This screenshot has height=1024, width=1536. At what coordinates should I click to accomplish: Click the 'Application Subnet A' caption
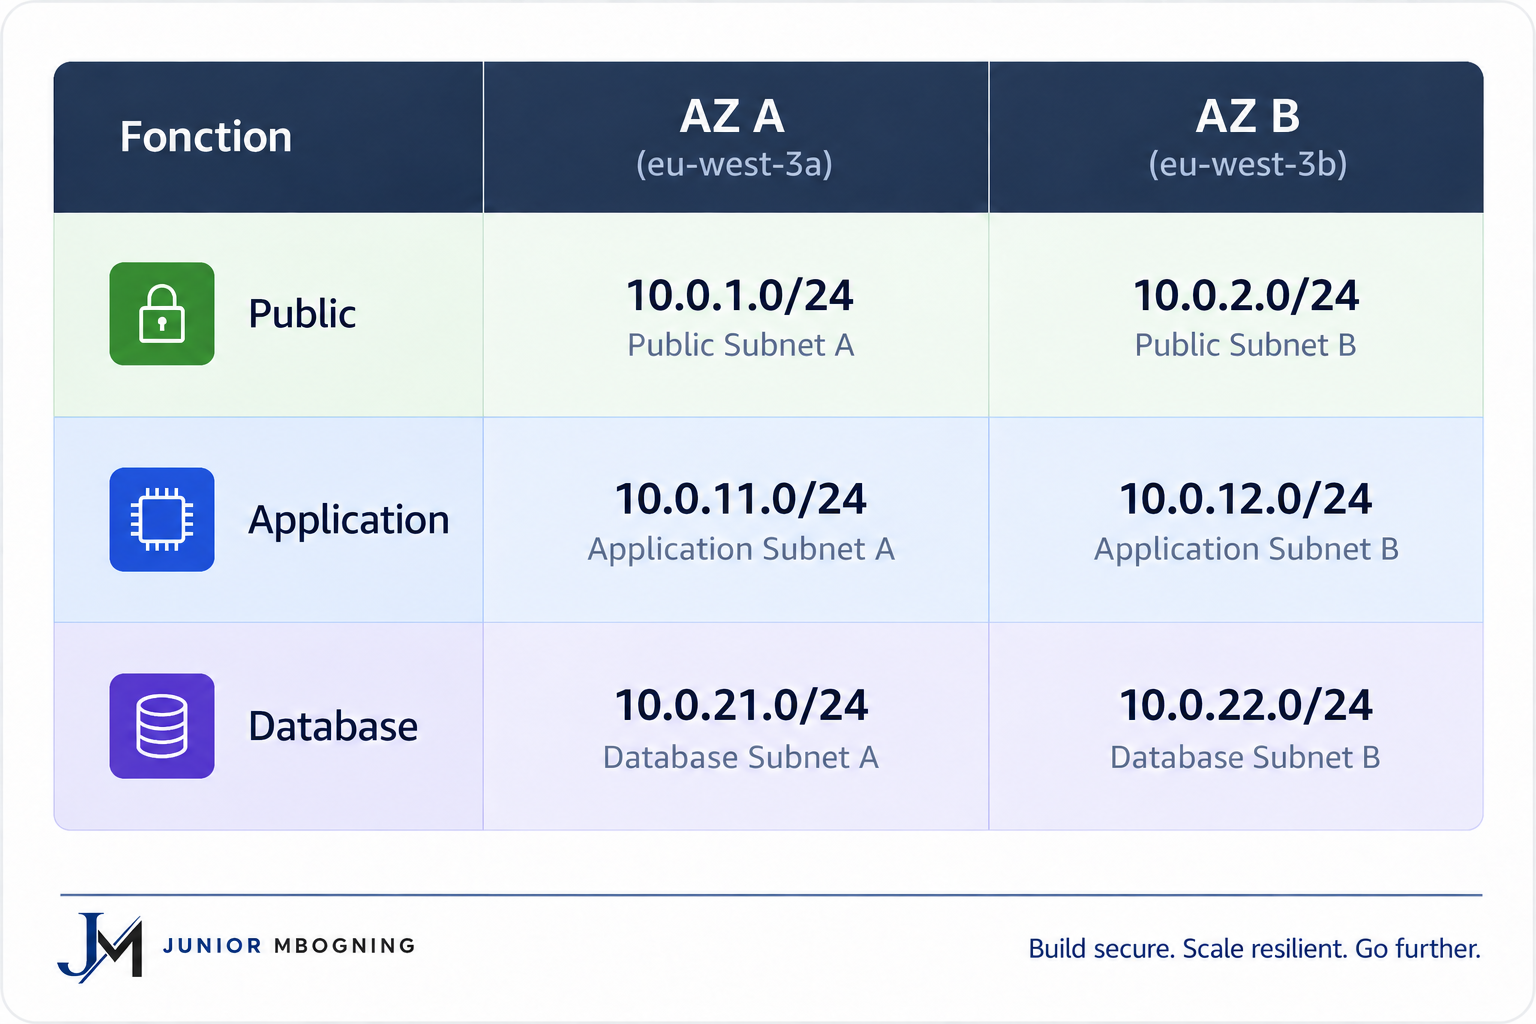pyautogui.click(x=741, y=549)
